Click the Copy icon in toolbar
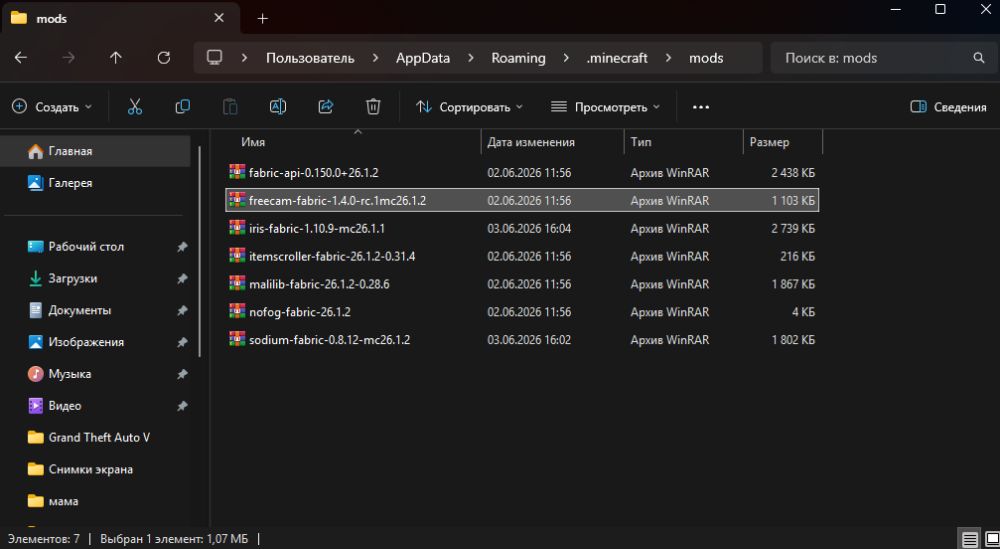This screenshot has width=1000, height=549. click(x=182, y=107)
